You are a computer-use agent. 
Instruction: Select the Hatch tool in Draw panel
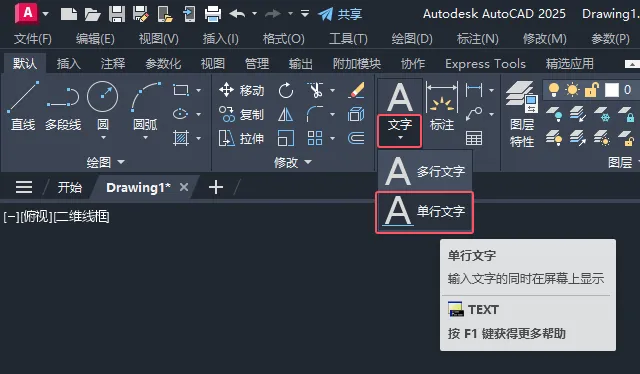tap(181, 138)
